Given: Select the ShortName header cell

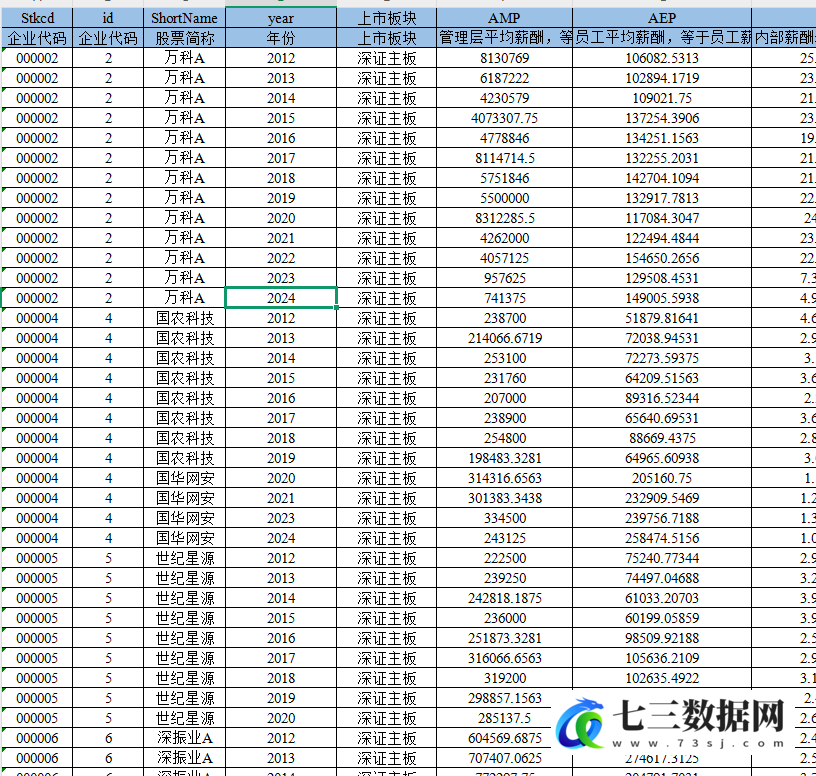Looking at the screenshot, I should point(184,18).
